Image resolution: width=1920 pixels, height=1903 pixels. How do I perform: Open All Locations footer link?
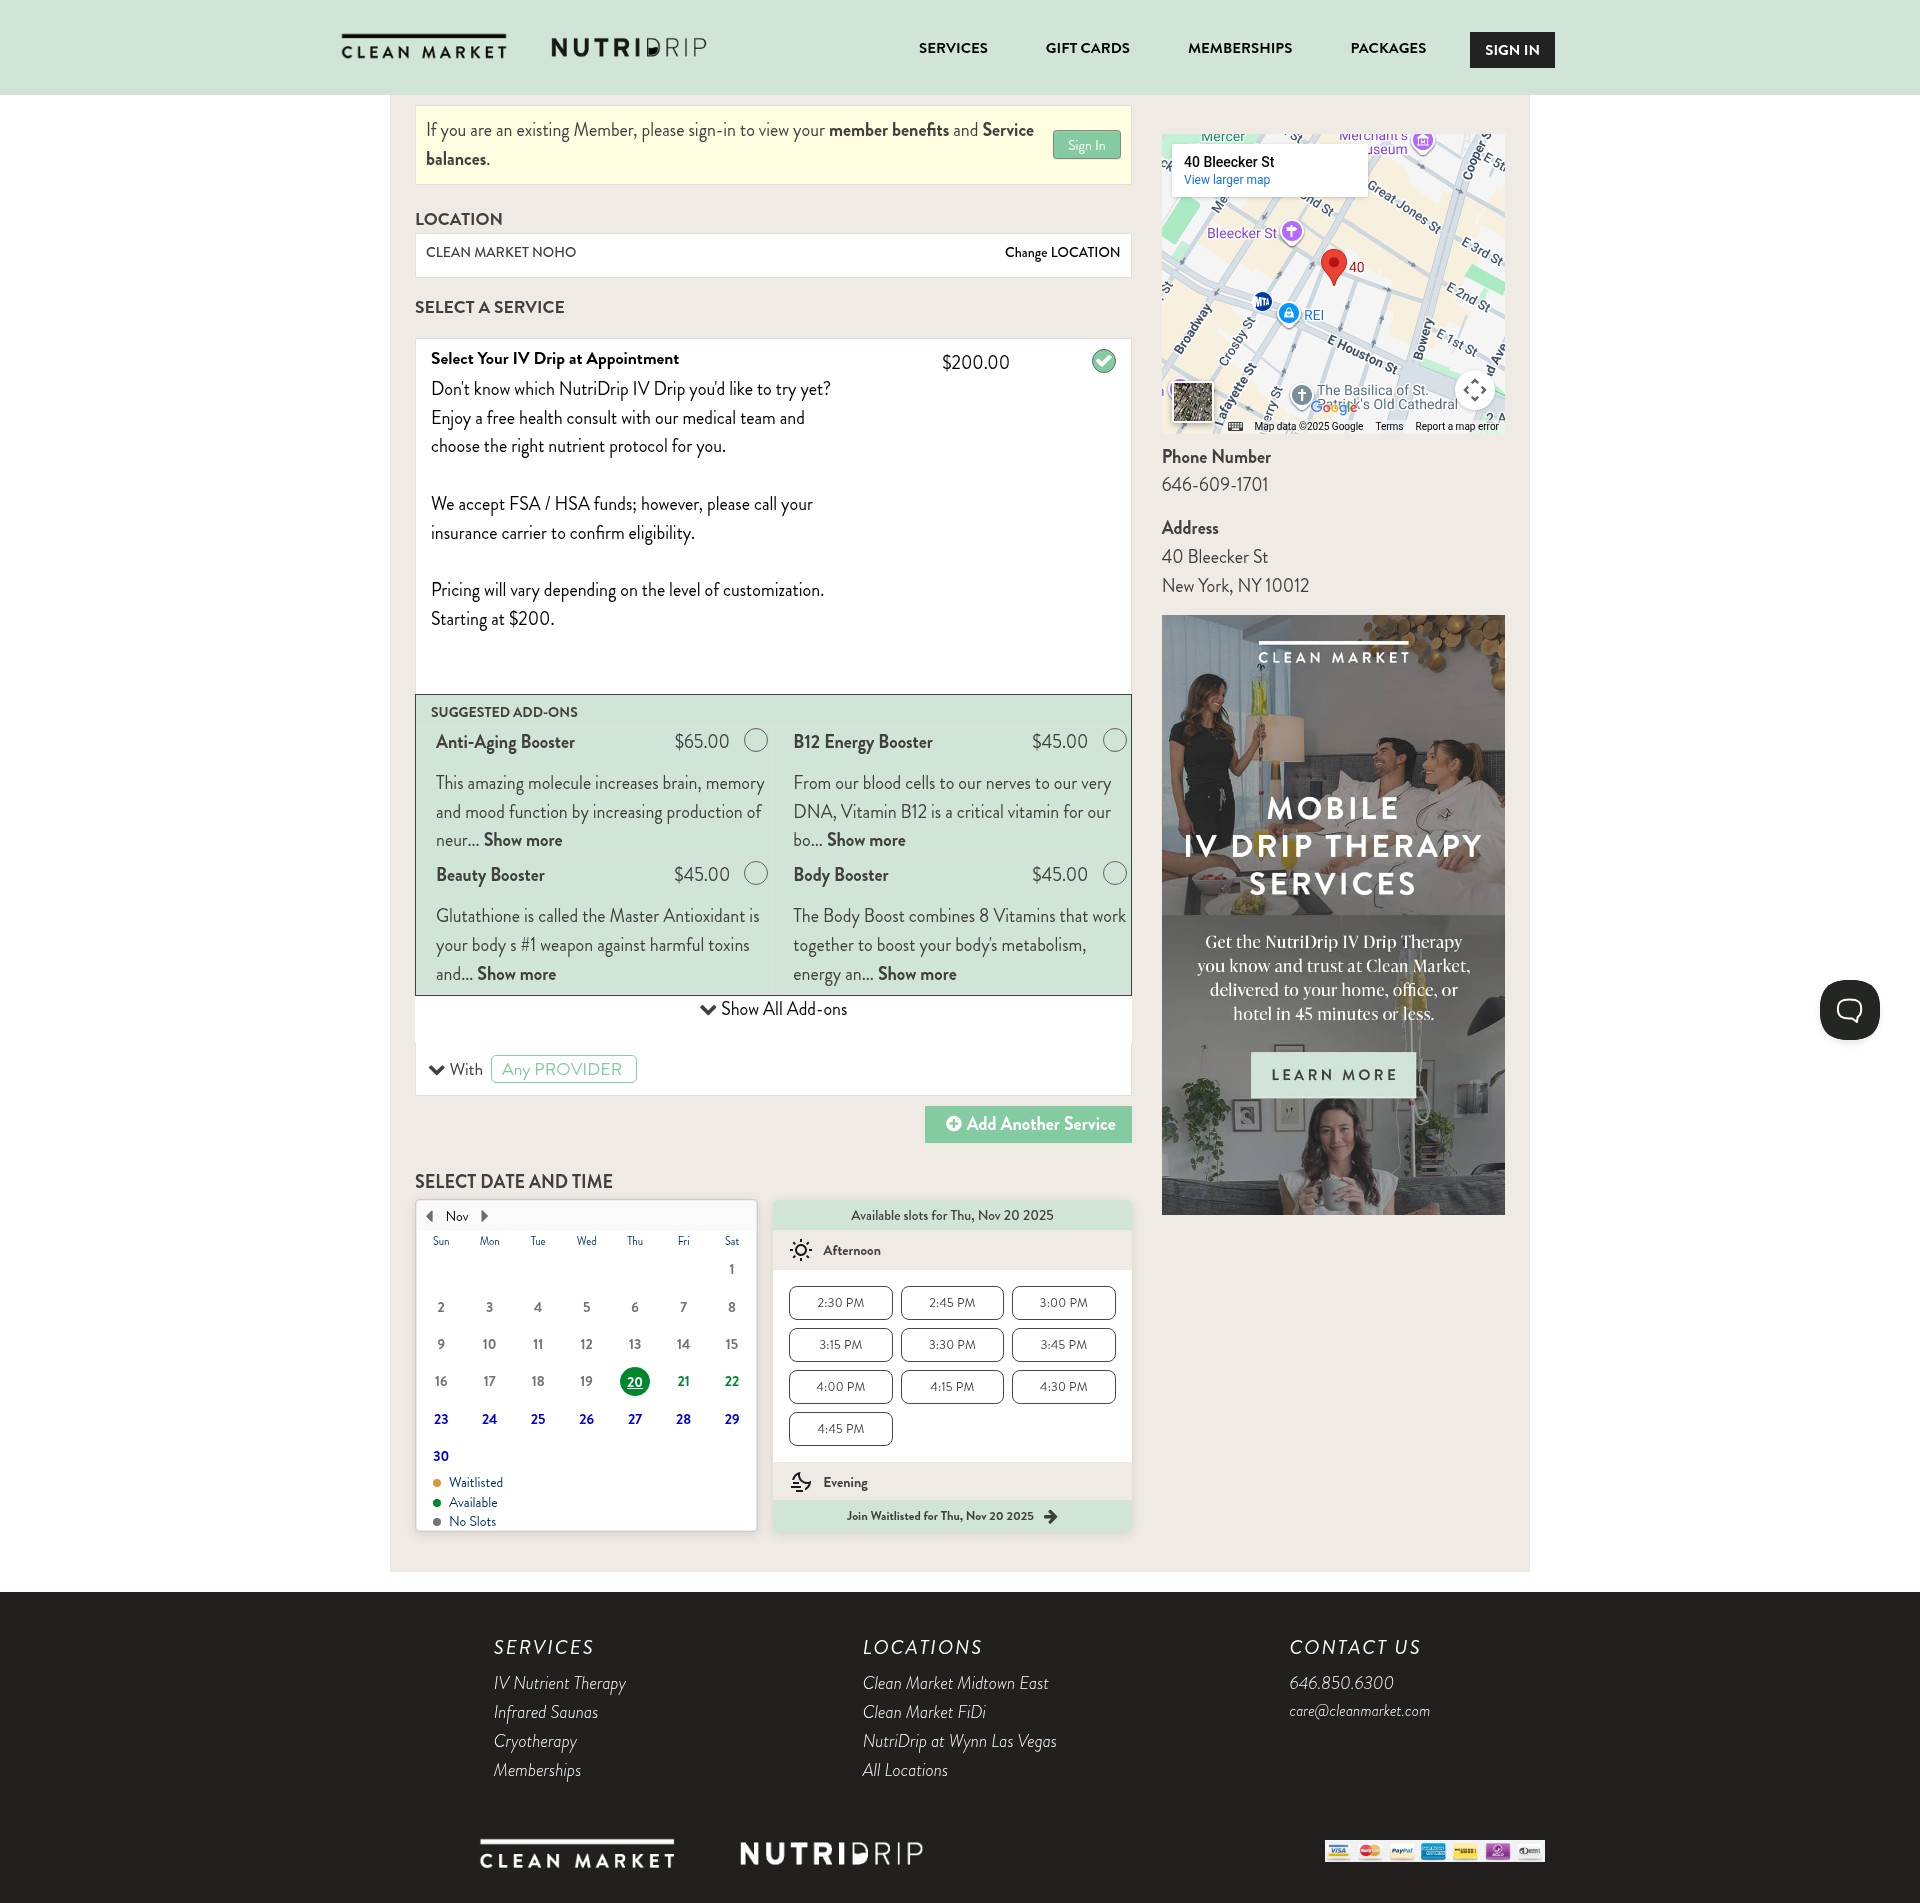pyautogui.click(x=905, y=1771)
